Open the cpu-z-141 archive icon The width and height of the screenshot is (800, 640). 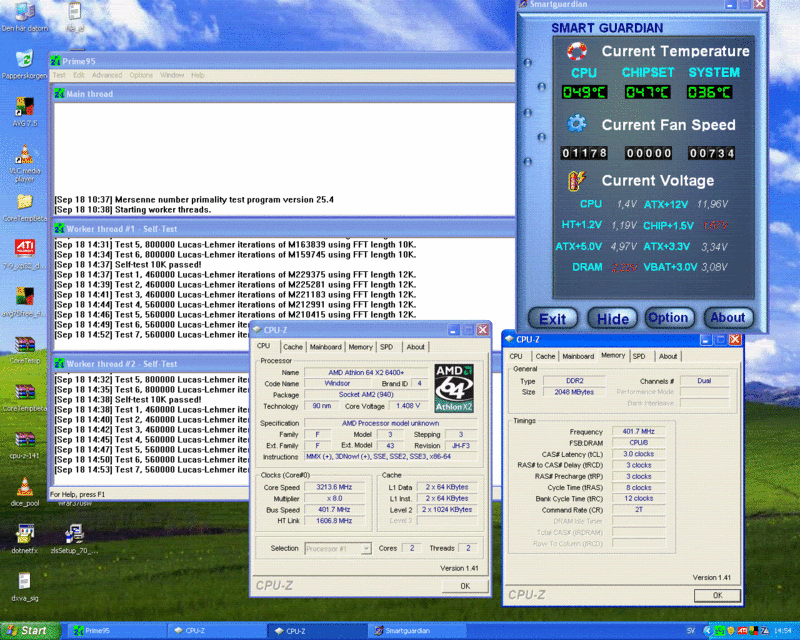point(24,439)
